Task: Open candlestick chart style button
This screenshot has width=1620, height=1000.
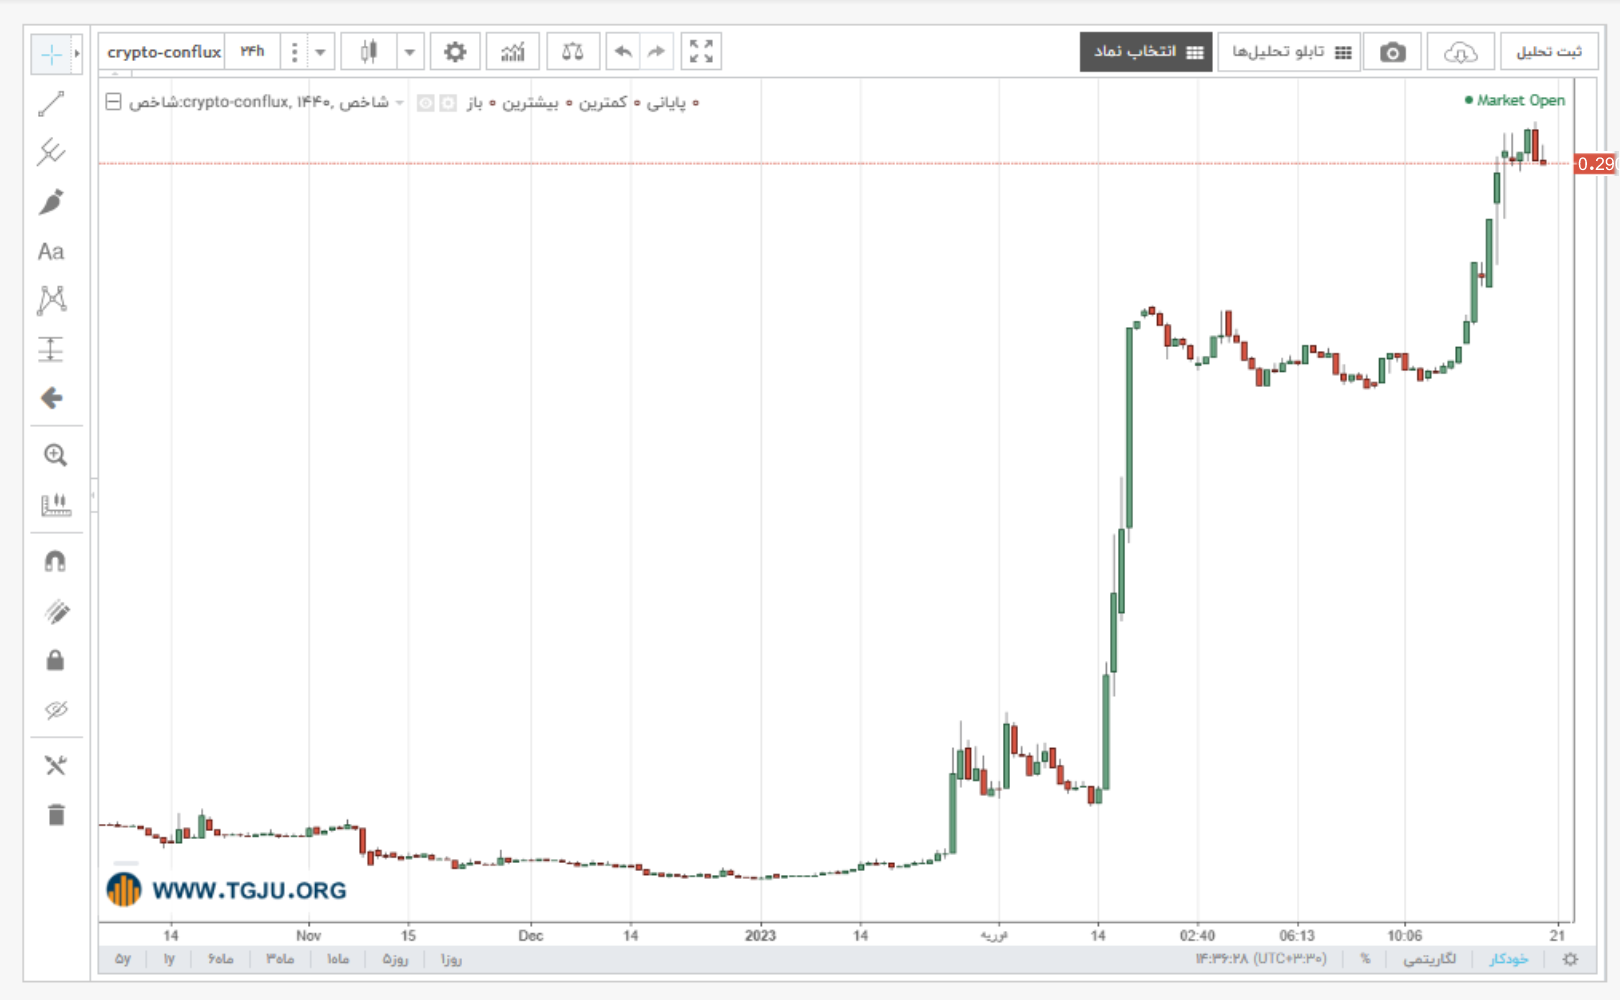Action: pos(369,52)
